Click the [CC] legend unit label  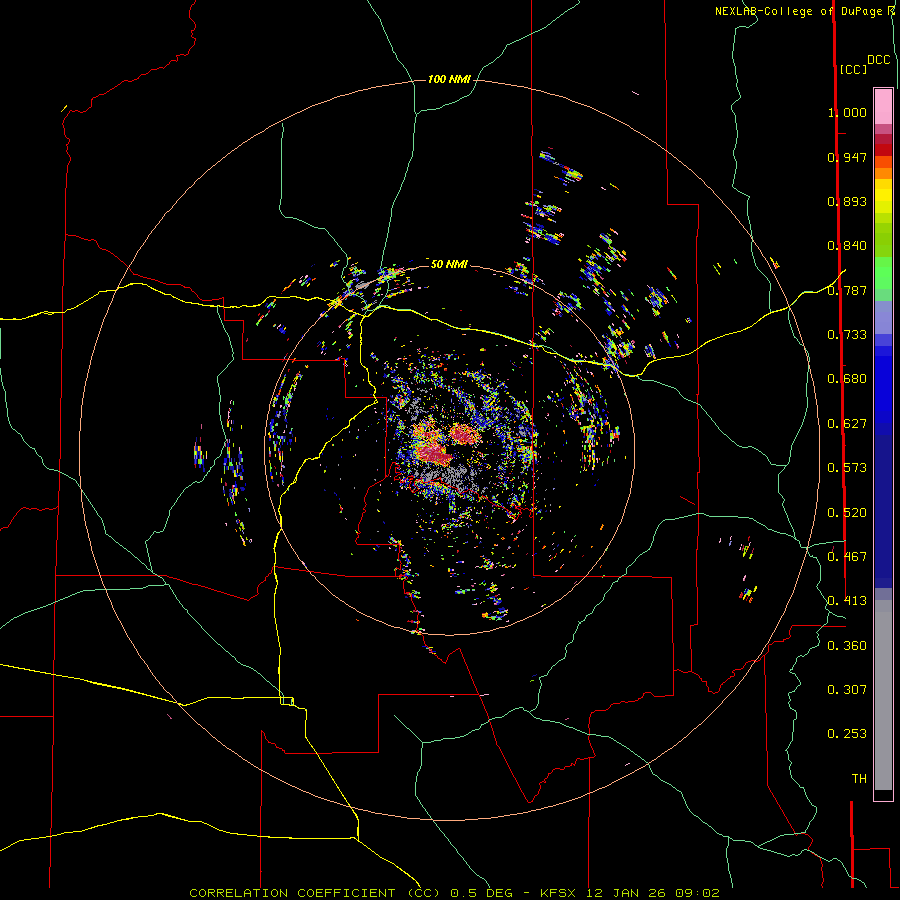tap(853, 69)
